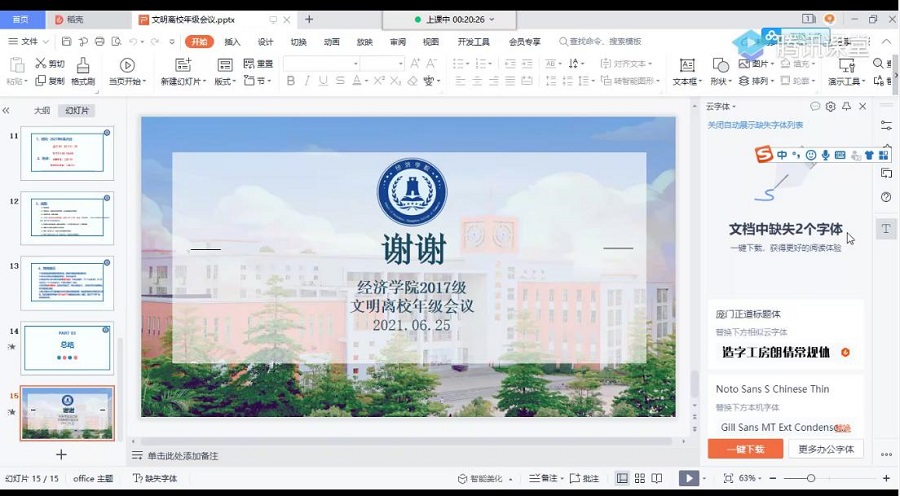The width and height of the screenshot is (900, 496).
Task: Select slide 14 thumbnail 总结
Action: [x=67, y=347]
